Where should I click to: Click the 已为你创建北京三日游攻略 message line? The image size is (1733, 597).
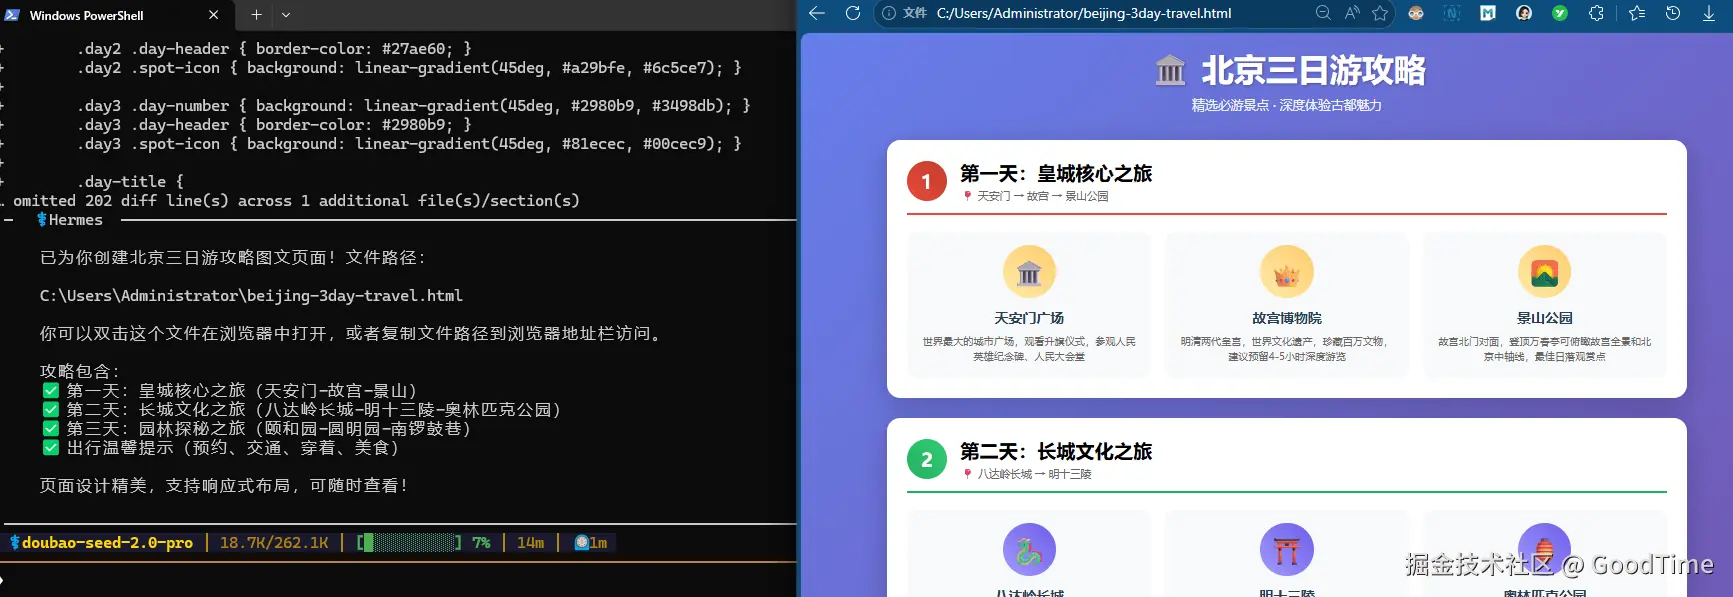coord(233,257)
